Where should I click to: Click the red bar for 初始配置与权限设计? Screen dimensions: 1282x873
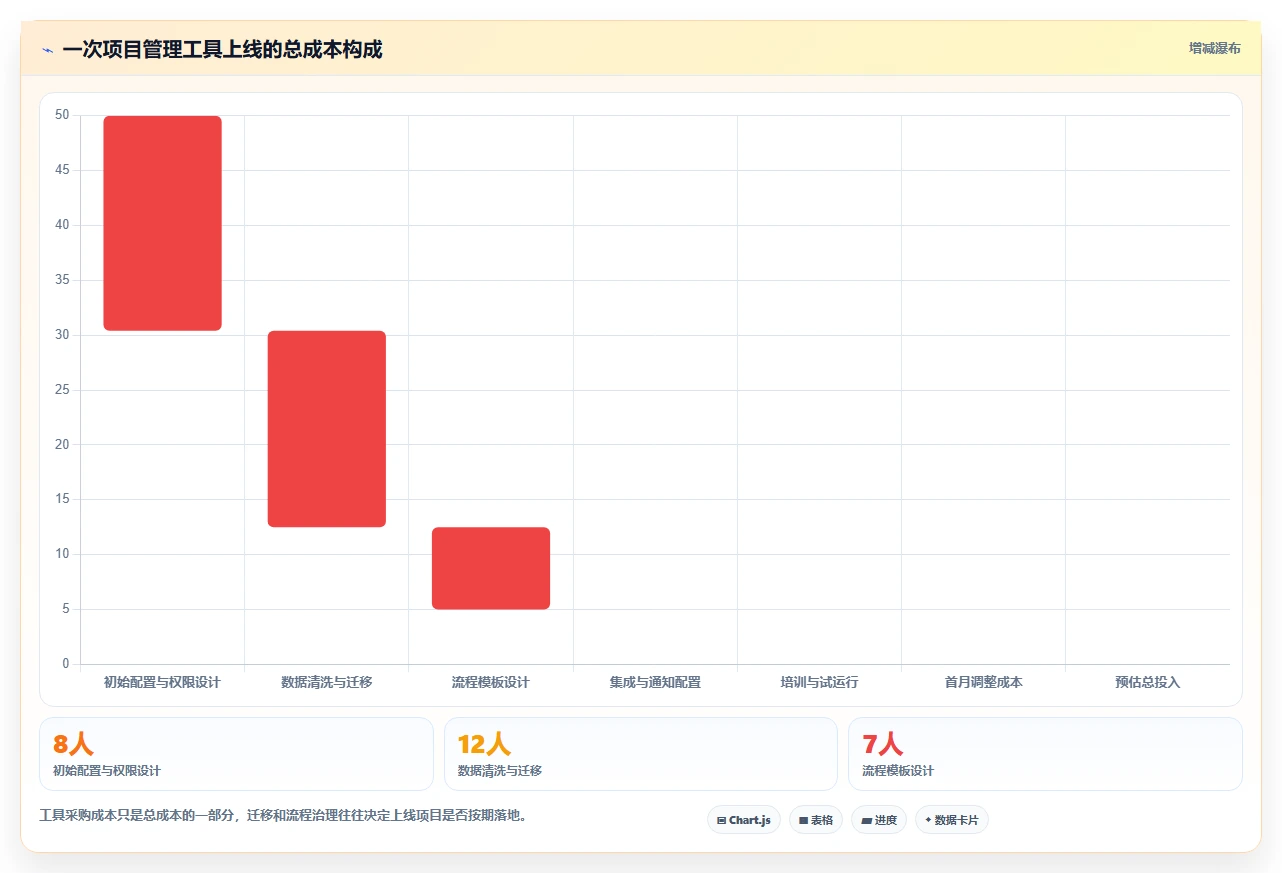point(162,223)
